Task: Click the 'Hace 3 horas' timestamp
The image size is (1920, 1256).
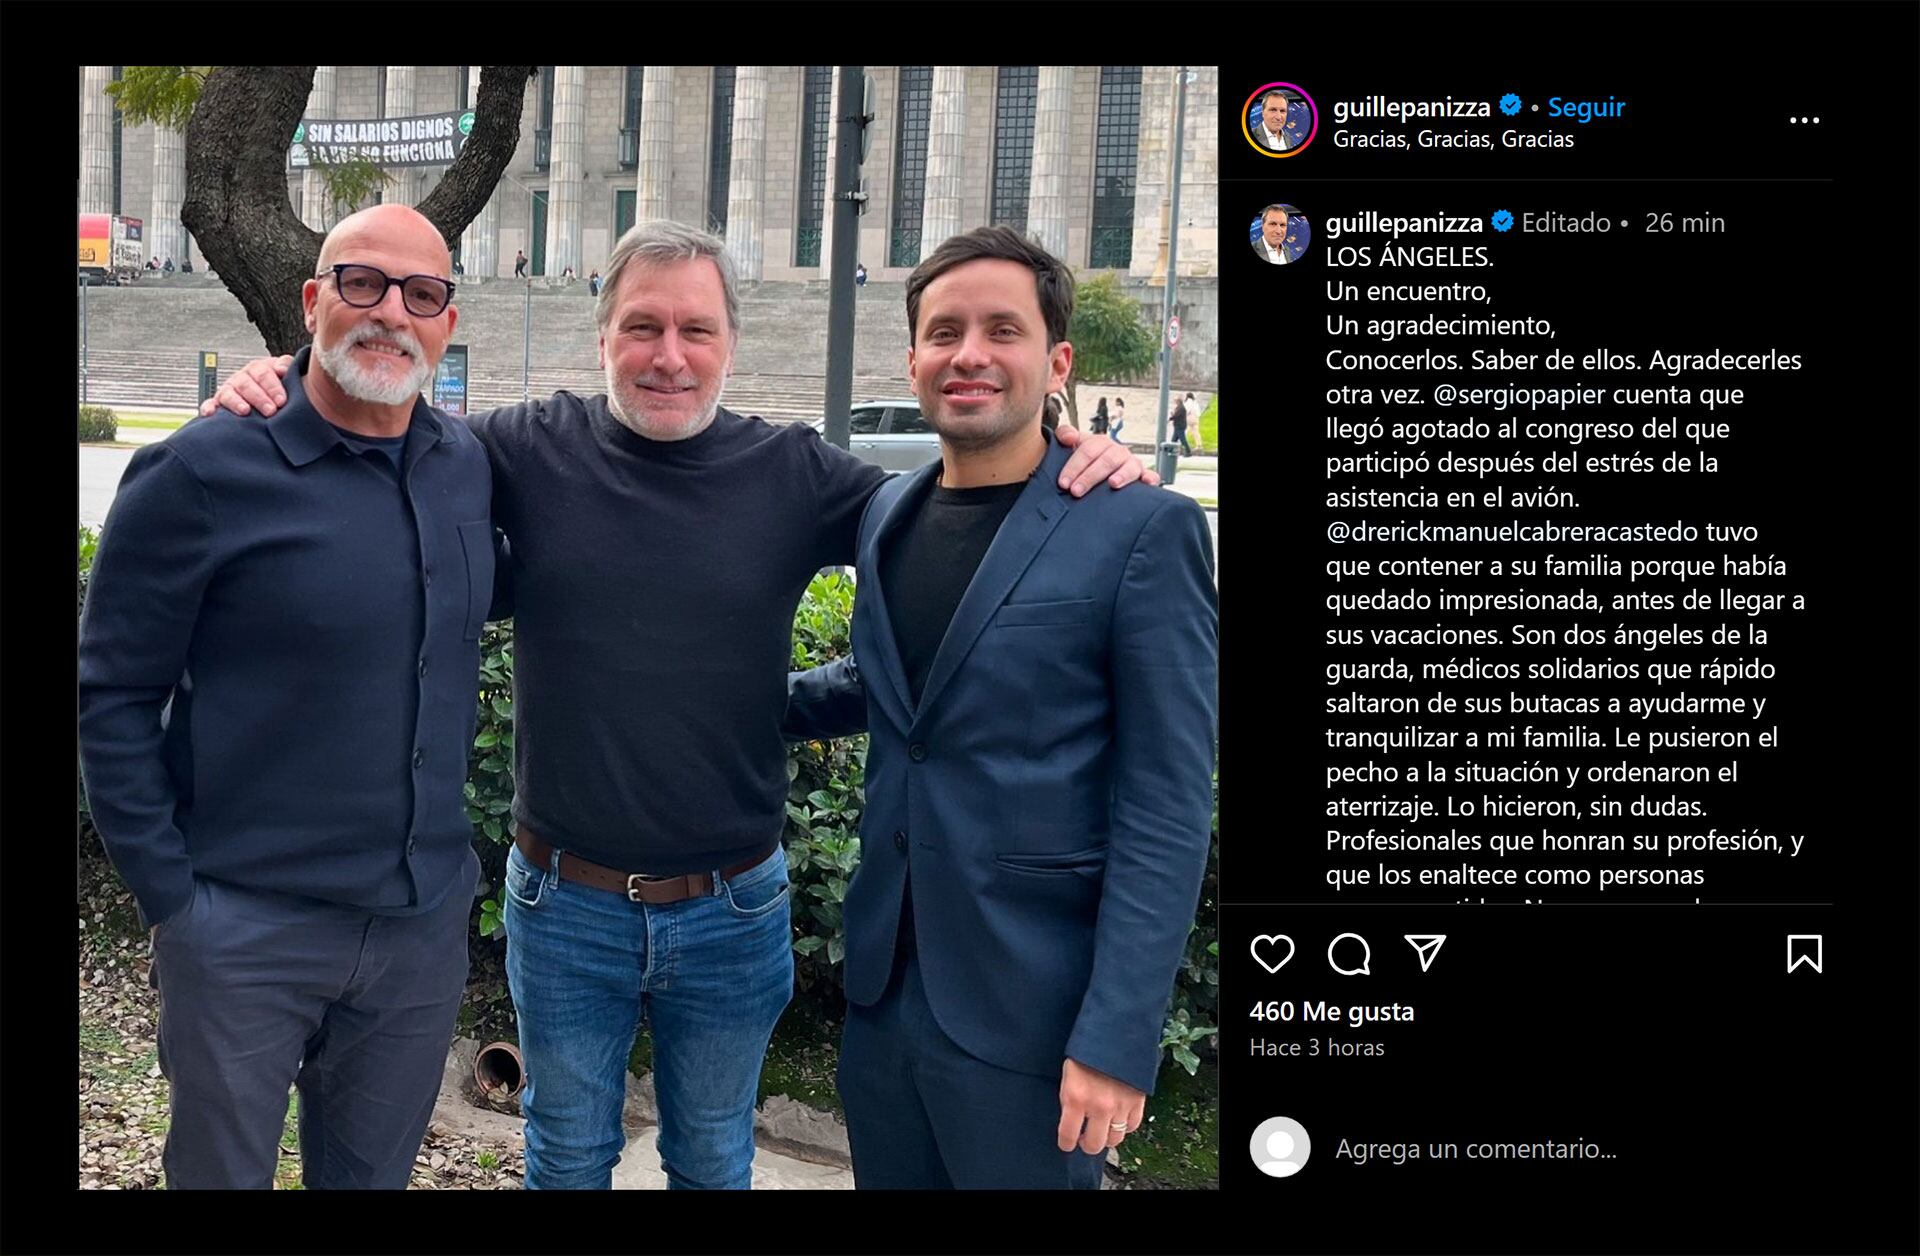Action: [x=1317, y=1047]
